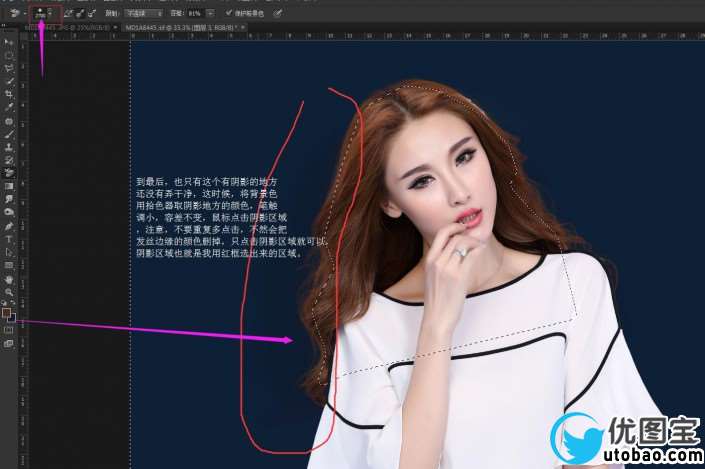Choose Sampling: Once in options bar
705x469 pixels.
pyautogui.click(x=80, y=13)
